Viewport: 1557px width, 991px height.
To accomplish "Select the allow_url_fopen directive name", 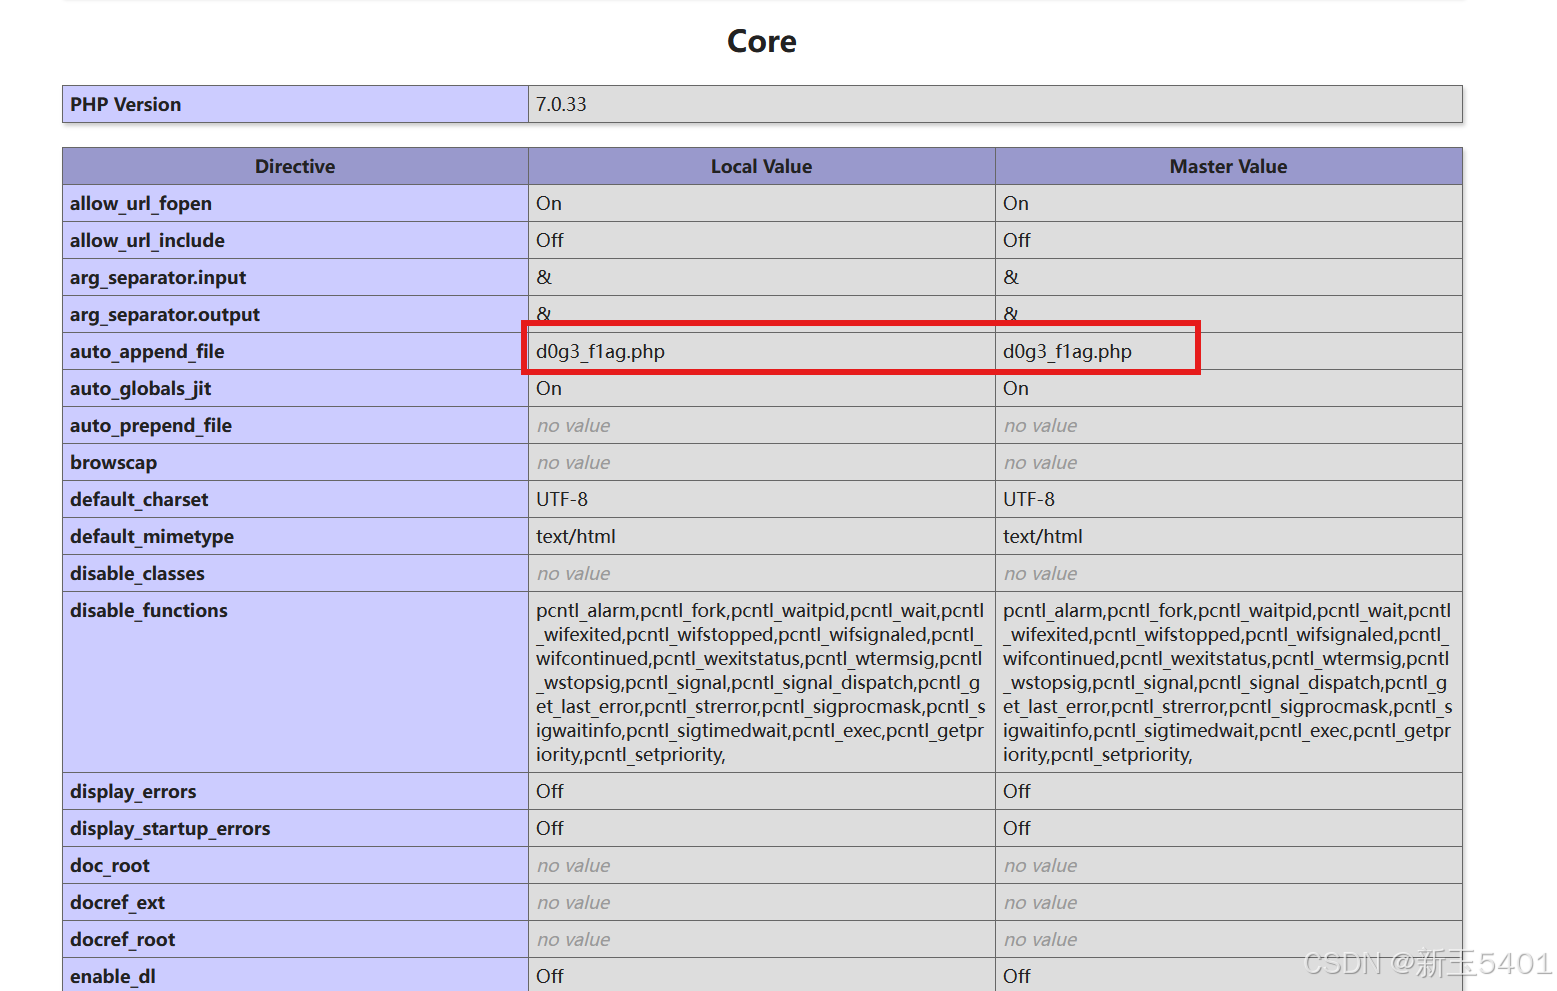I will click(141, 204).
